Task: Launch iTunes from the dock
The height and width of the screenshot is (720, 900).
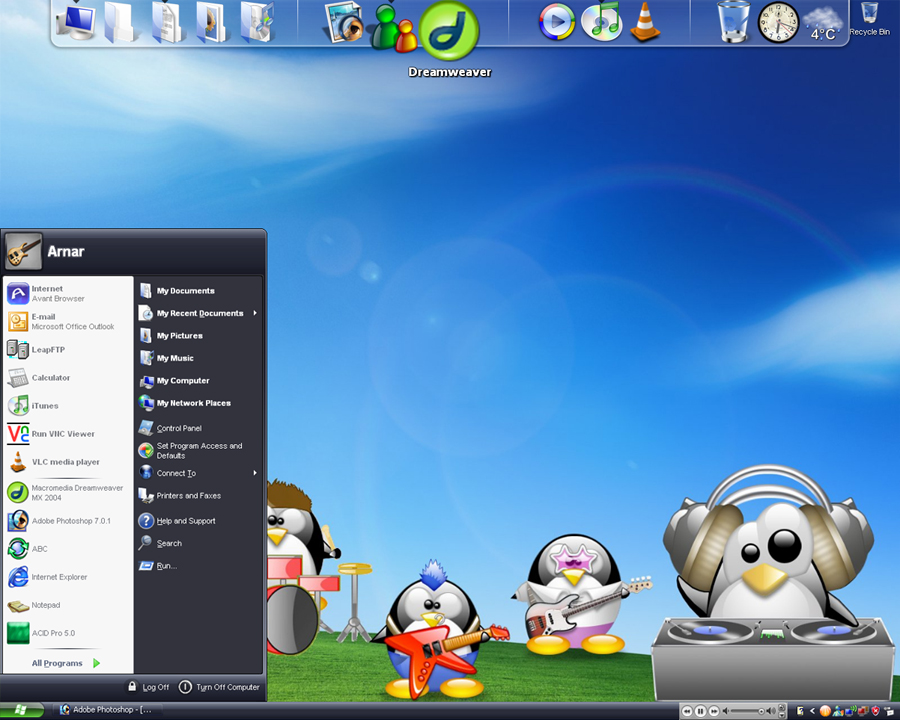Action: point(602,22)
